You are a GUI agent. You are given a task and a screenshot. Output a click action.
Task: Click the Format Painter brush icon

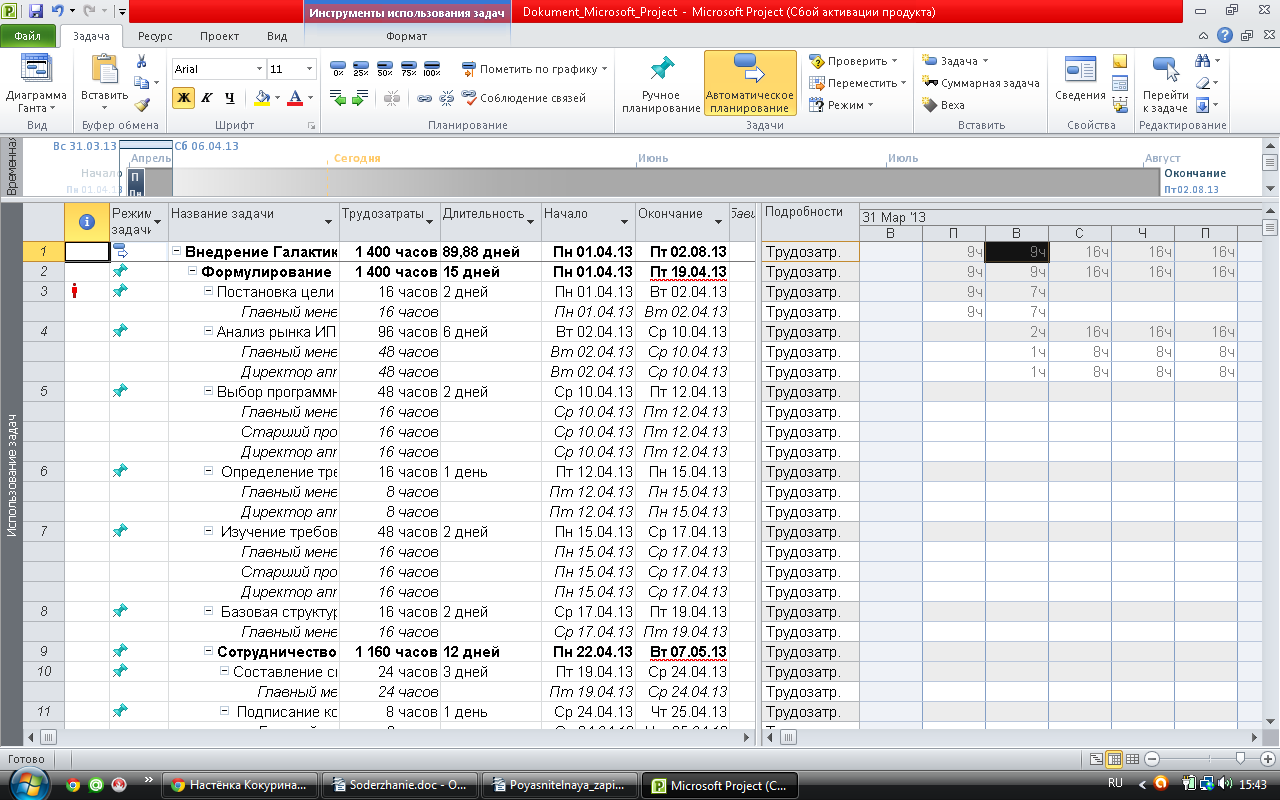coord(142,104)
